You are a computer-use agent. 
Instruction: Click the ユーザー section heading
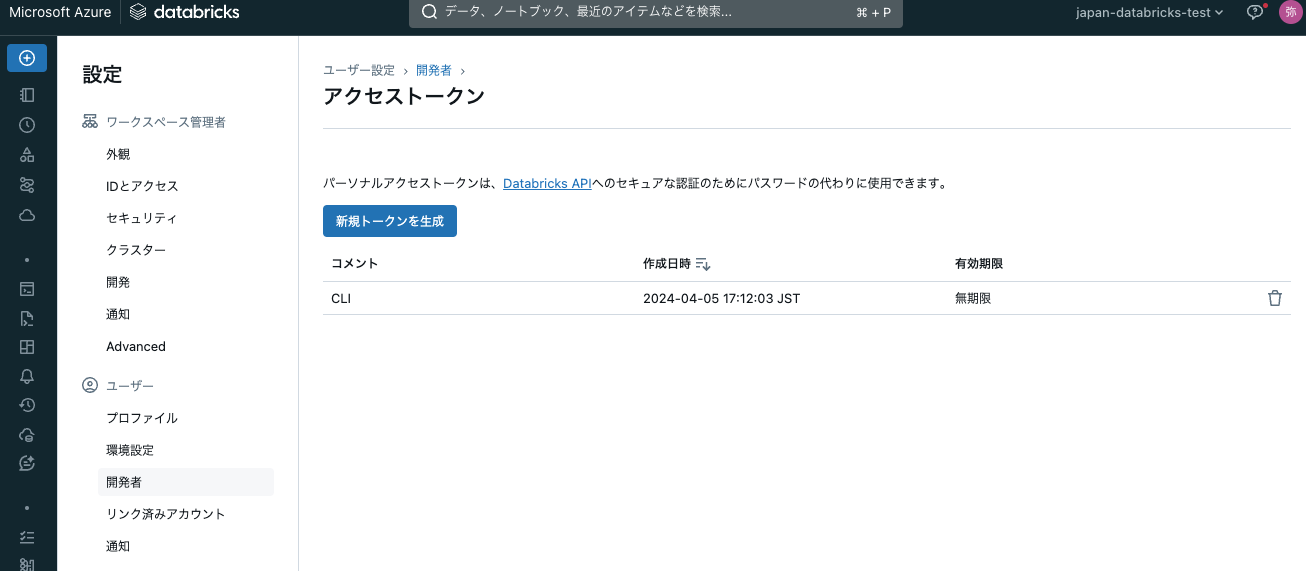[x=130, y=385]
